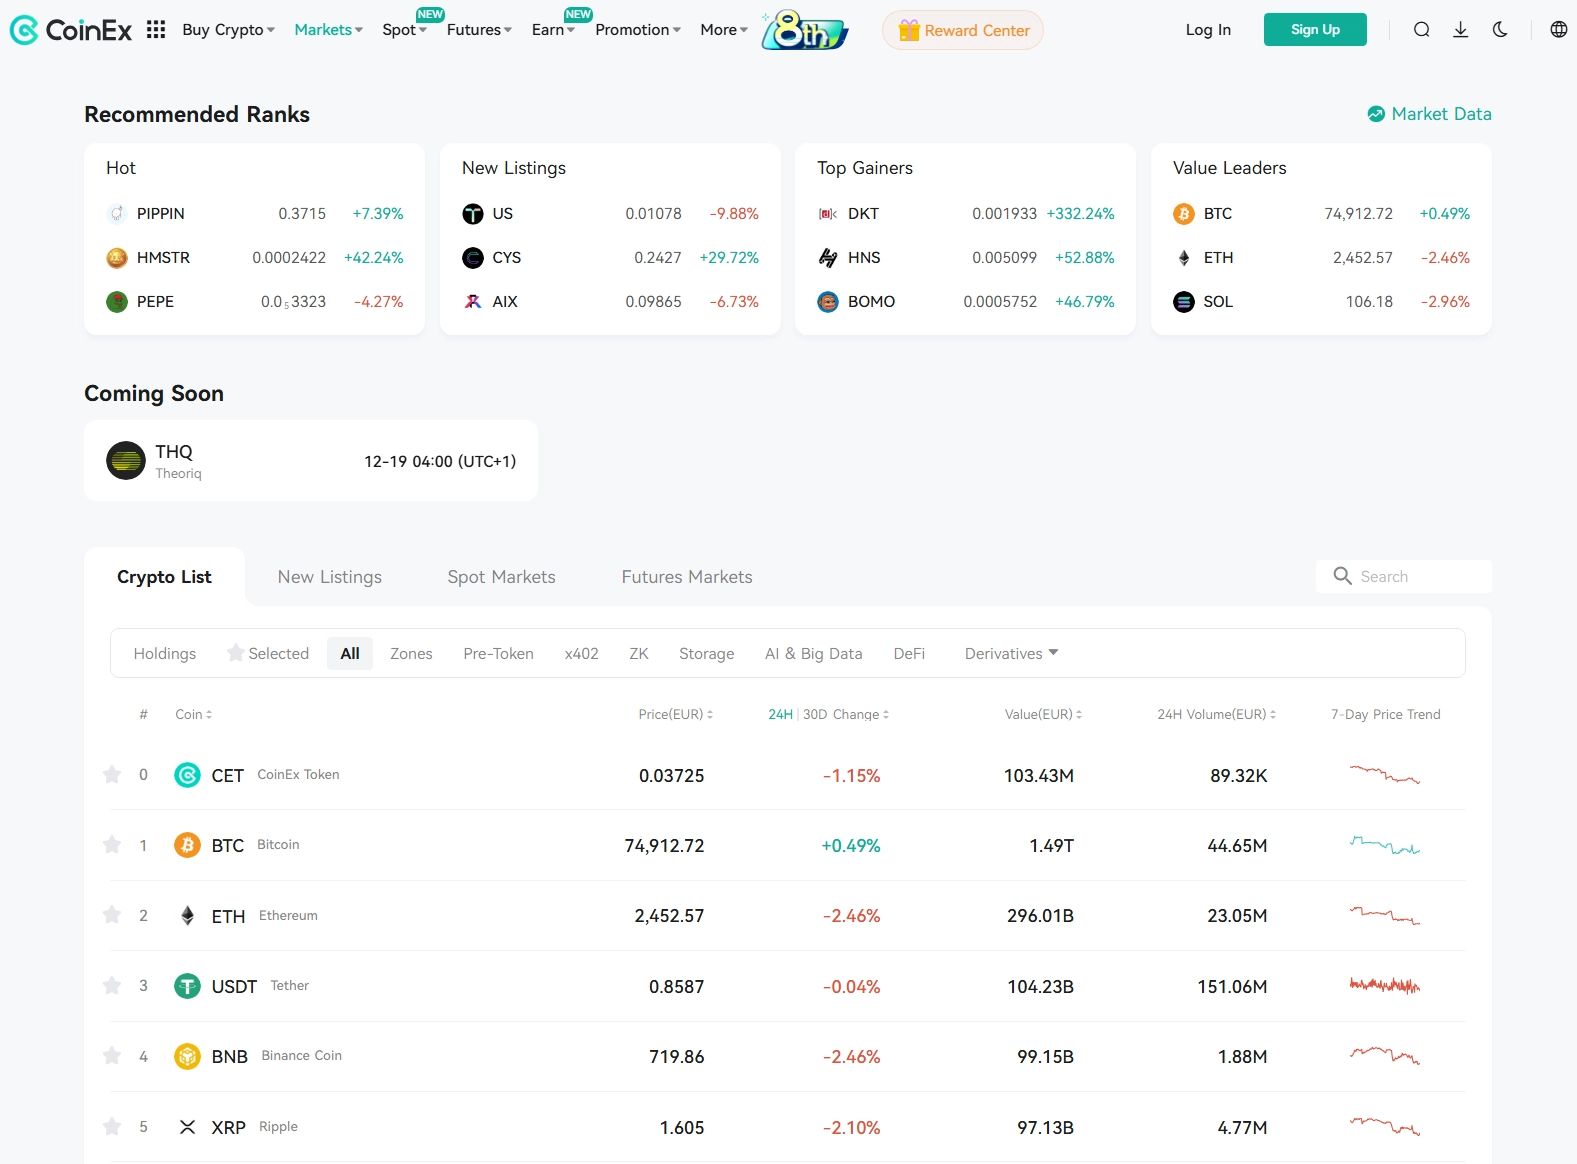Screen dimensions: 1577x1164
Task: Click the AIX token icon
Action: tap(473, 302)
